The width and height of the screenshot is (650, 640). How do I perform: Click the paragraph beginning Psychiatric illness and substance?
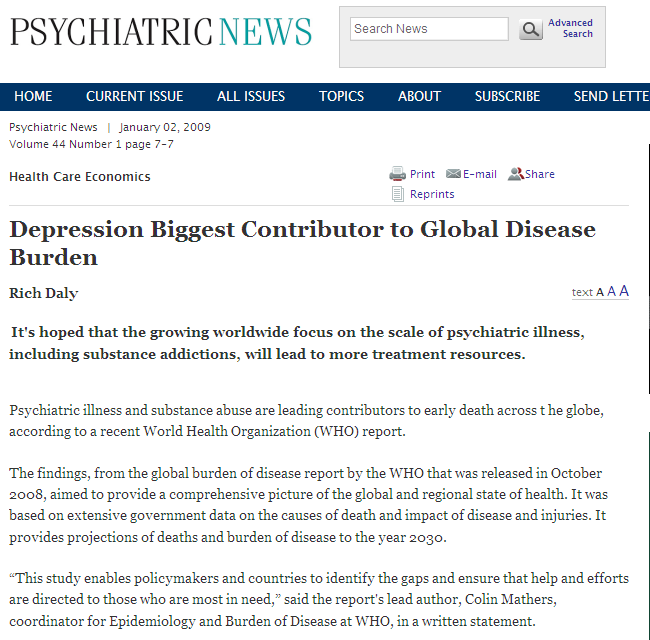[306, 421]
